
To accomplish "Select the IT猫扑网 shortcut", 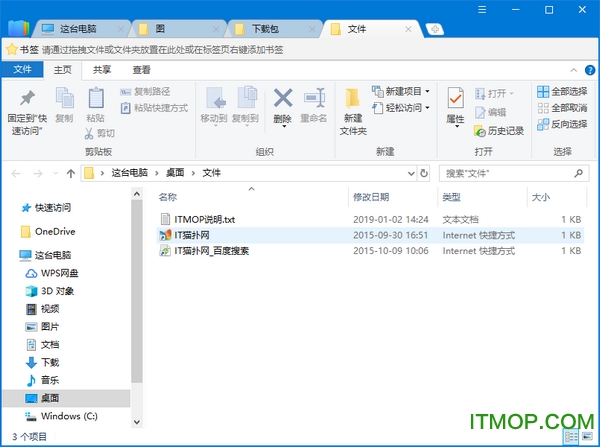I will [x=370, y=235].
